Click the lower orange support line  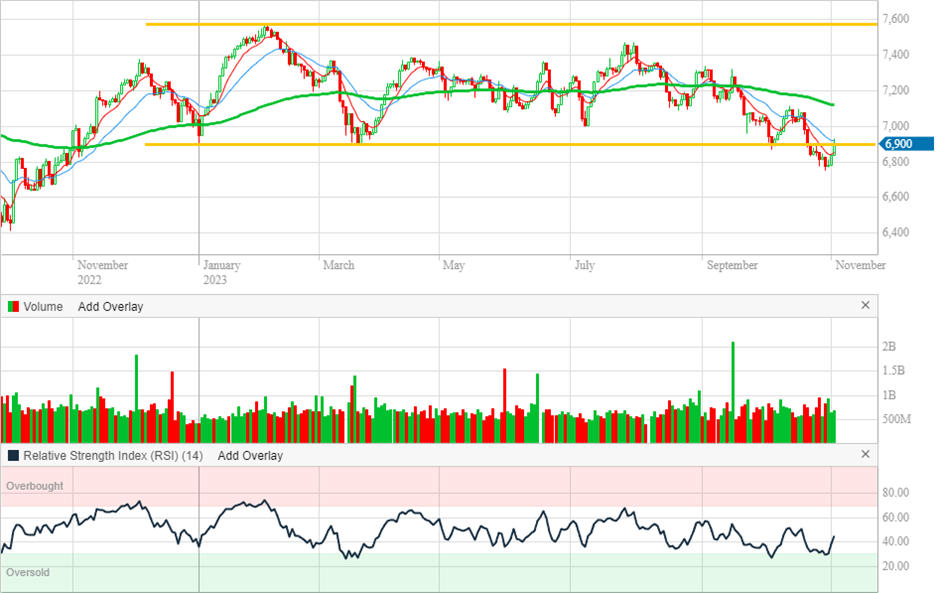pos(450,146)
